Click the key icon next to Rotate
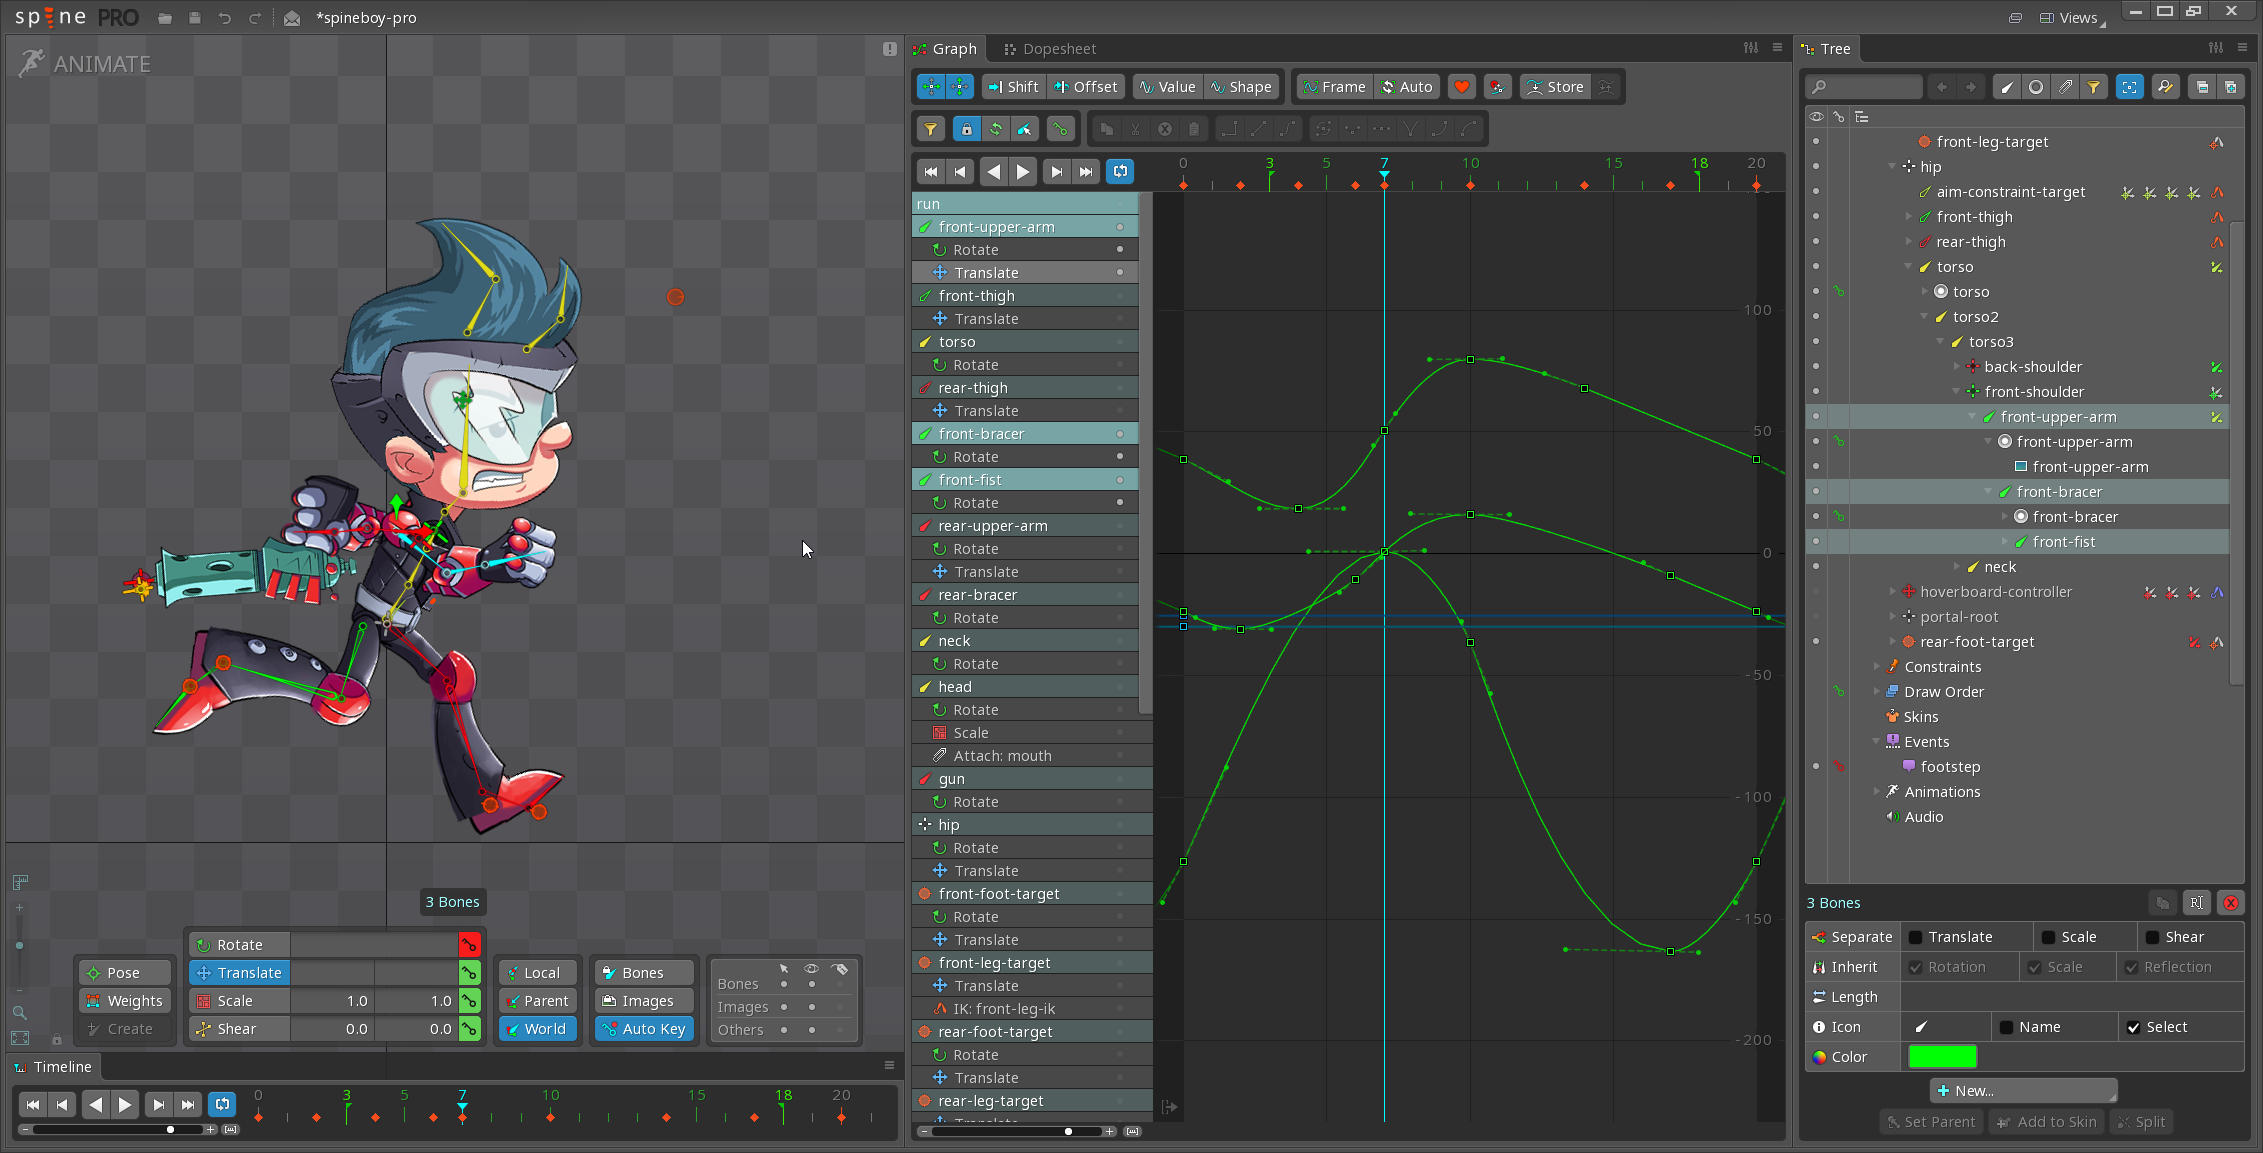 point(469,945)
